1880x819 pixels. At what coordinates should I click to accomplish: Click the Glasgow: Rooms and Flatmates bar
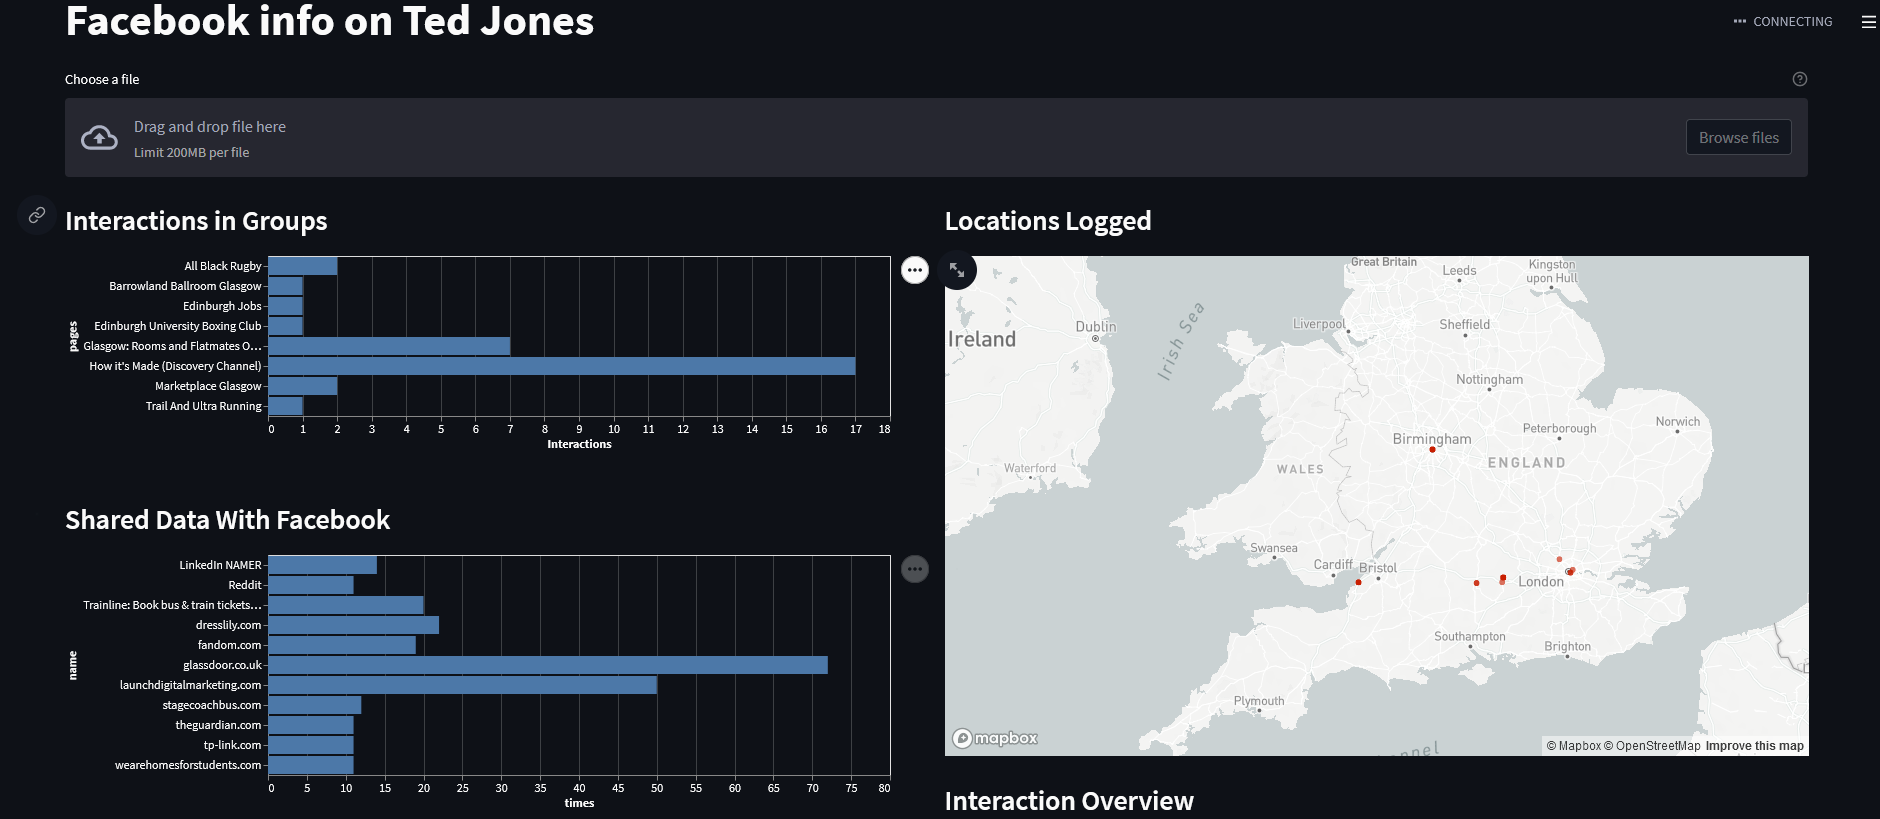tap(389, 346)
